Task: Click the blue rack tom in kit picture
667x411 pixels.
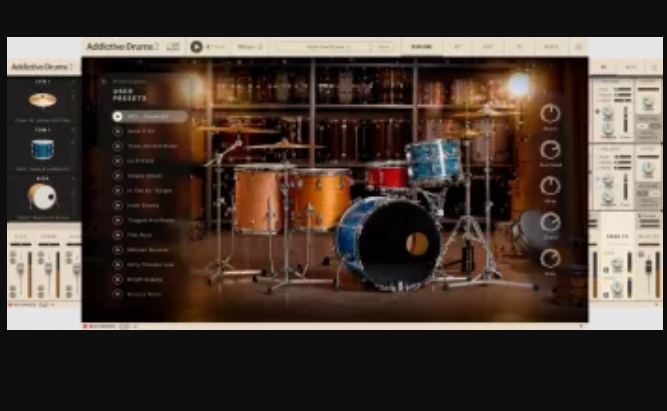Action: pos(434,162)
